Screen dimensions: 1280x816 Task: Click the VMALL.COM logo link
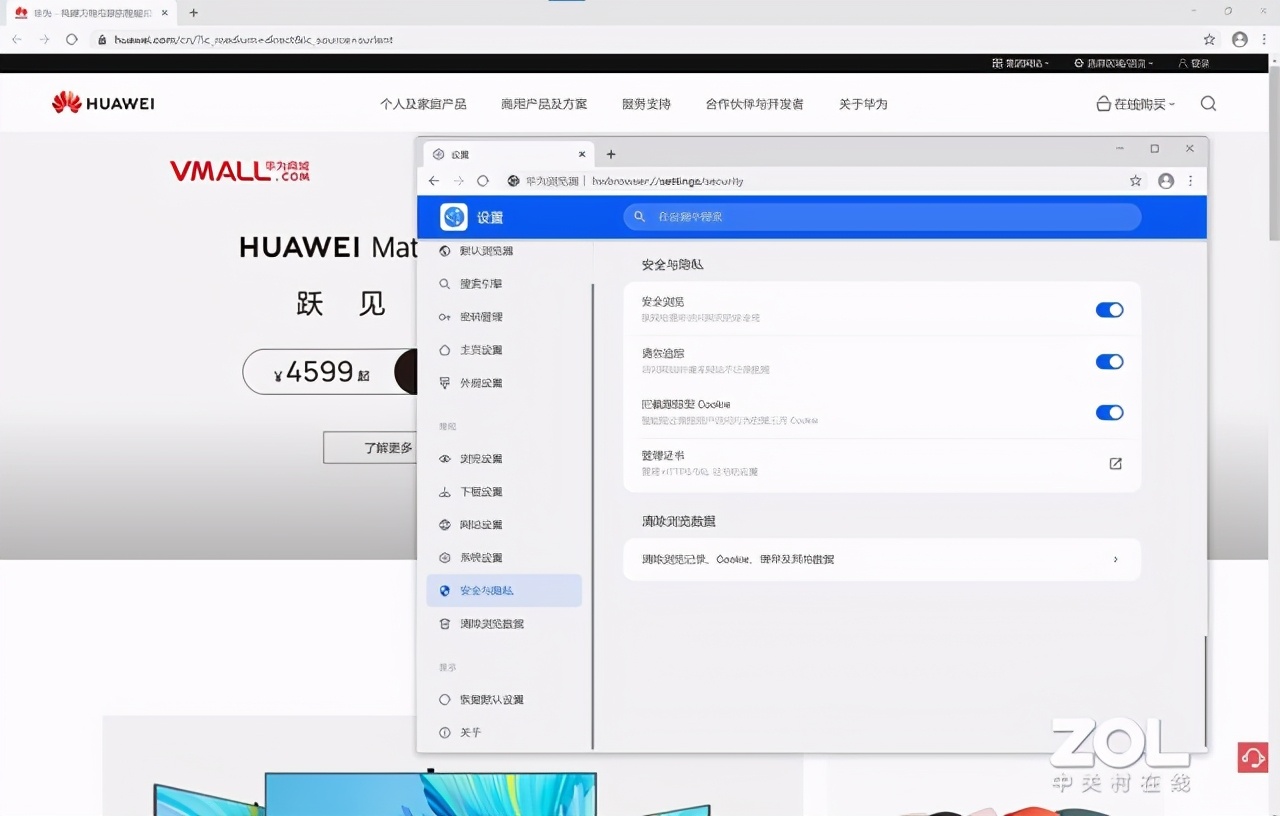pyautogui.click(x=240, y=171)
